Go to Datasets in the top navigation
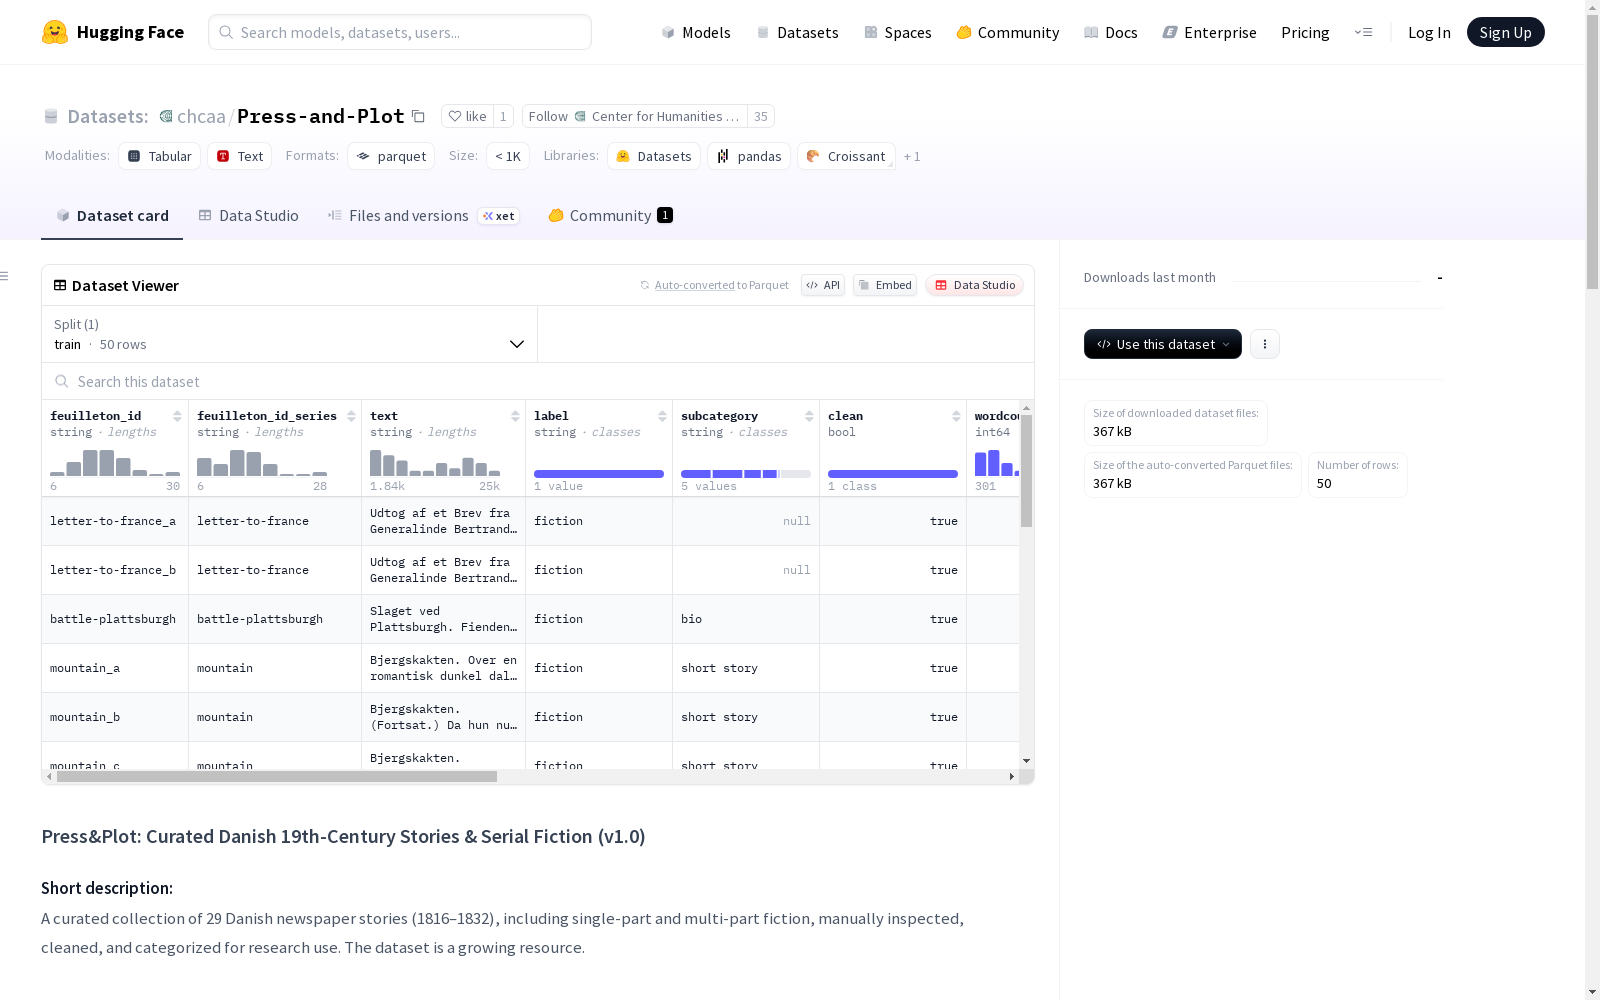Viewport: 1600px width, 1000px height. pos(797,32)
